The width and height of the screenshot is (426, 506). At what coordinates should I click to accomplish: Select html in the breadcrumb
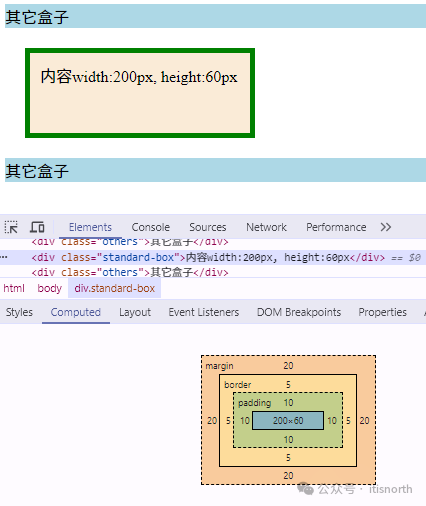click(x=14, y=288)
